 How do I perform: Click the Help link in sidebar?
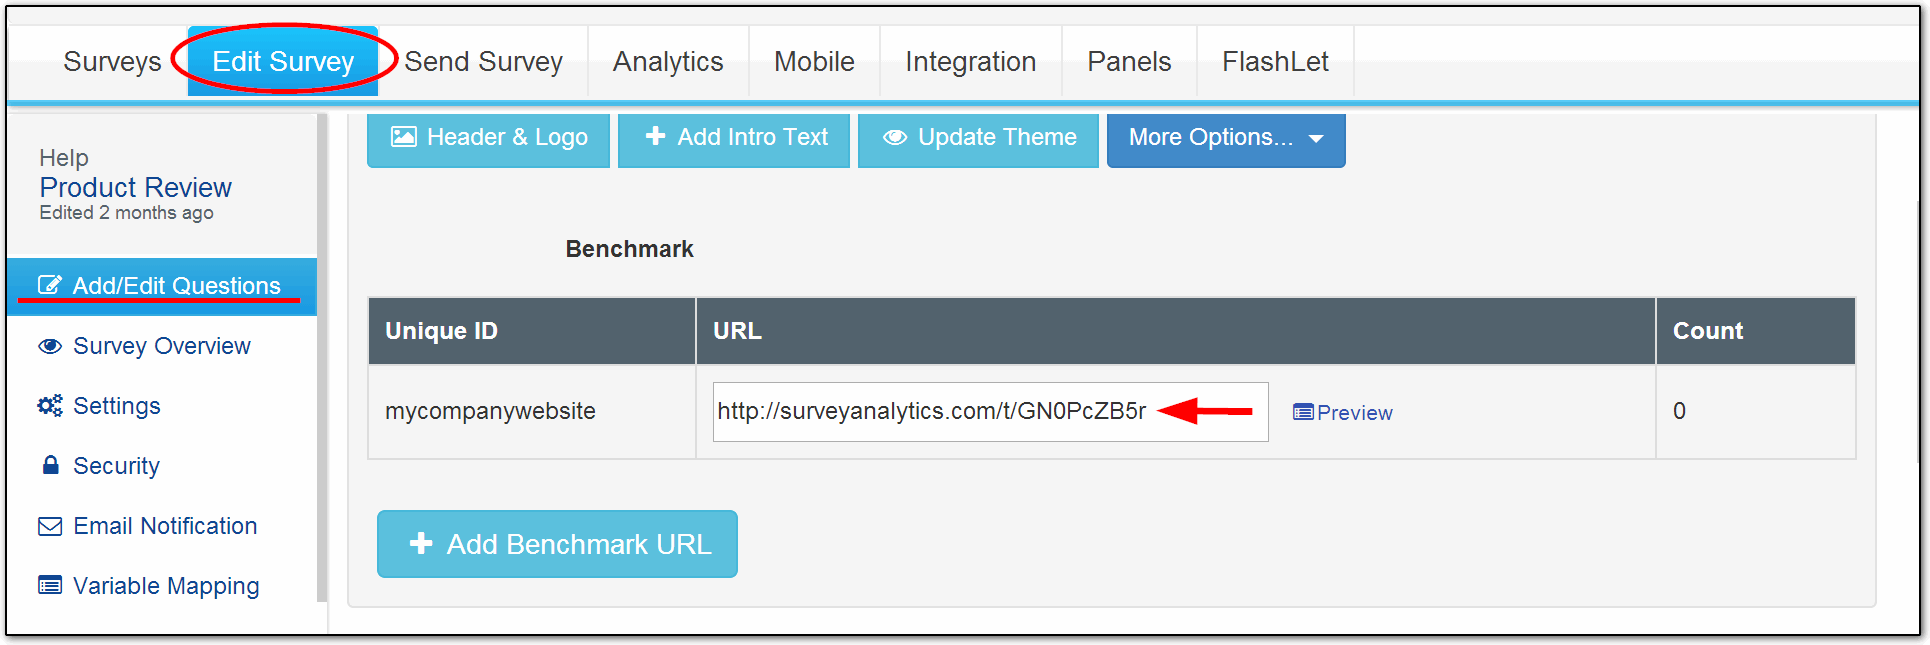click(64, 158)
